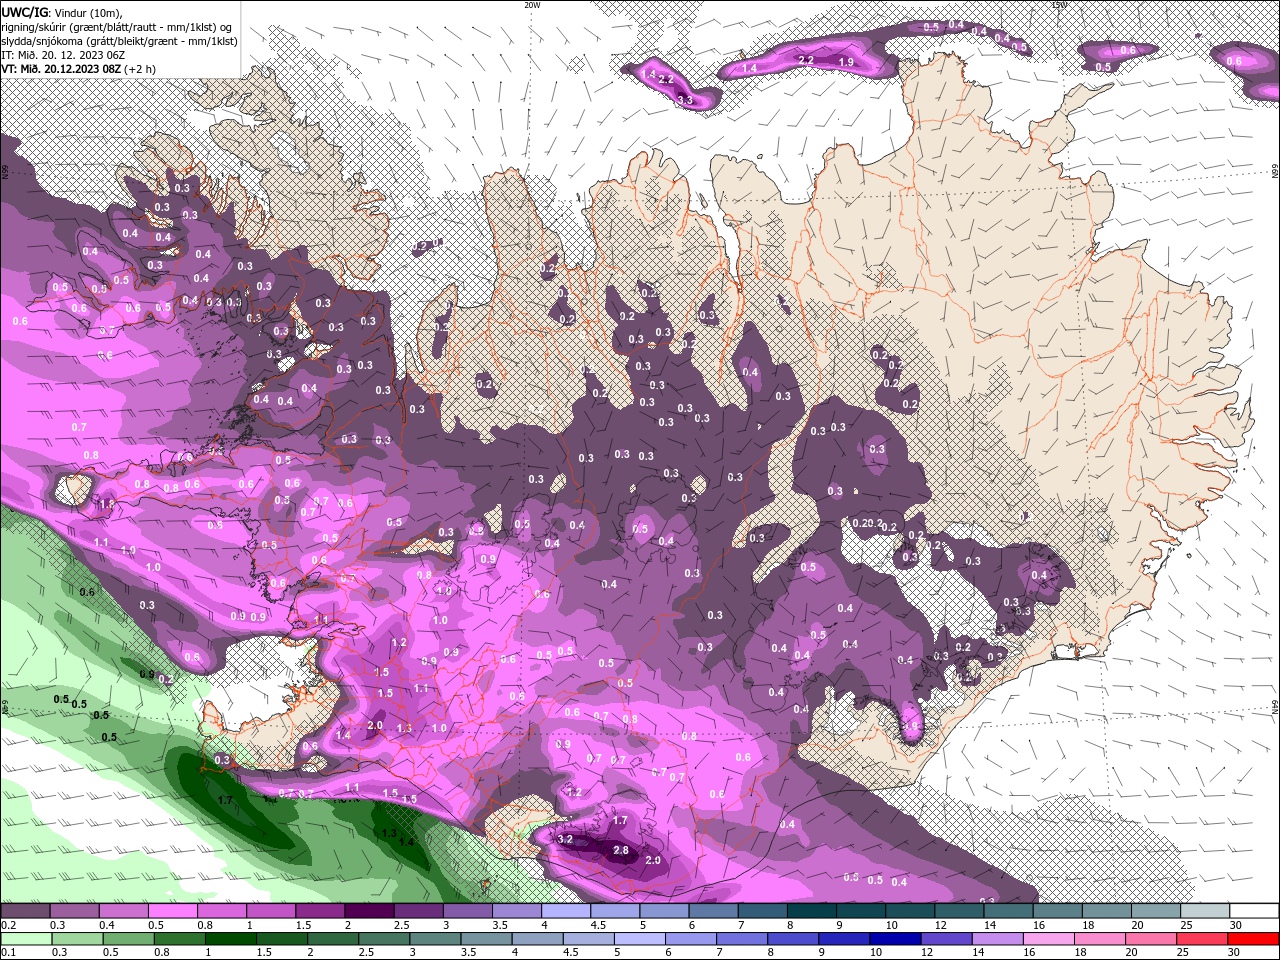Screen dimensions: 1280x960
Task: Click the '0.2' label on the snow legend scale
Action: 8,925
